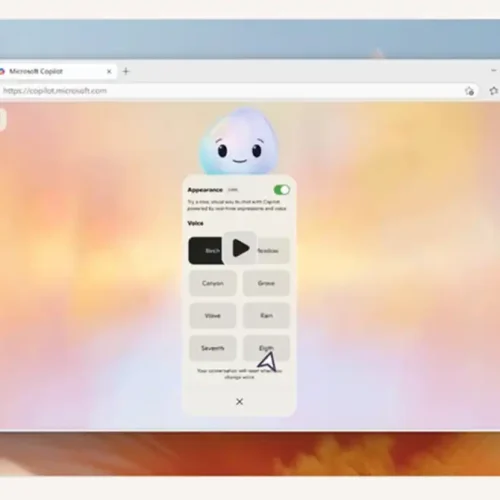Select the Eighth voice option

[x=266, y=348]
